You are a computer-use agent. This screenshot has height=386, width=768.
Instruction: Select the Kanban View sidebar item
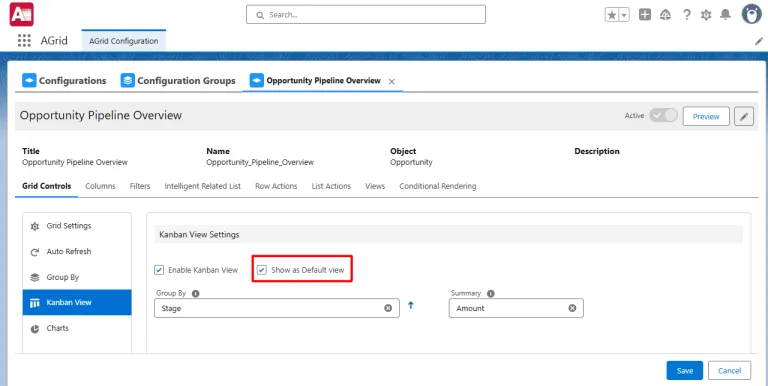(x=77, y=302)
